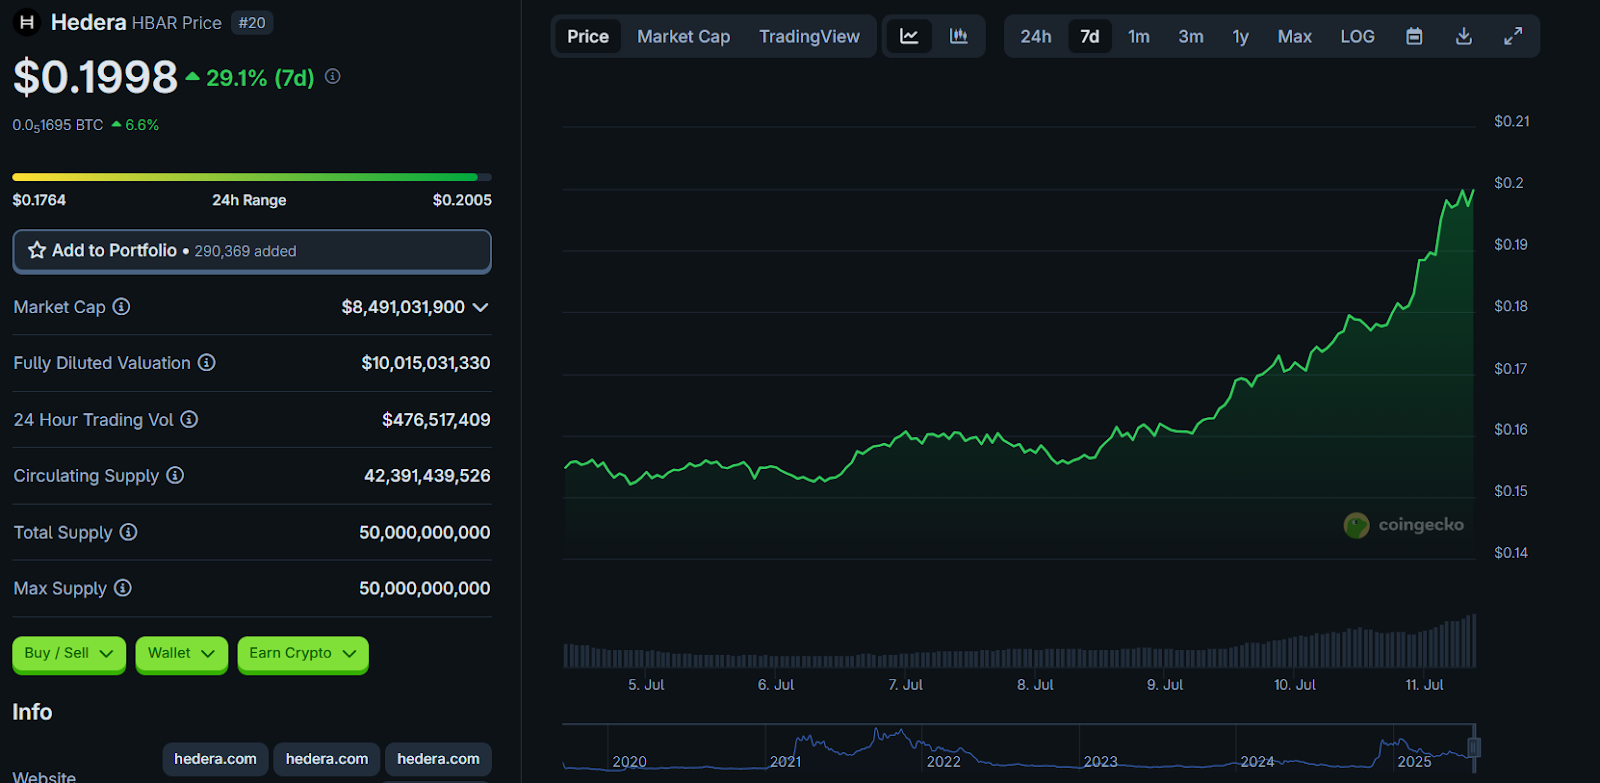Click the $476,517,409 trading volume value
The width and height of the screenshot is (1600, 783).
[436, 420]
